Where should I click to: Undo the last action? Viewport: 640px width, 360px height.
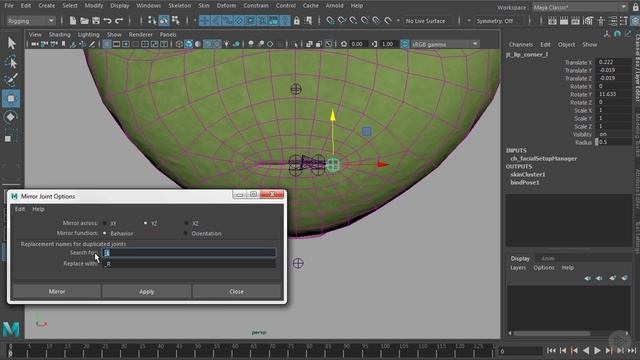(107, 21)
